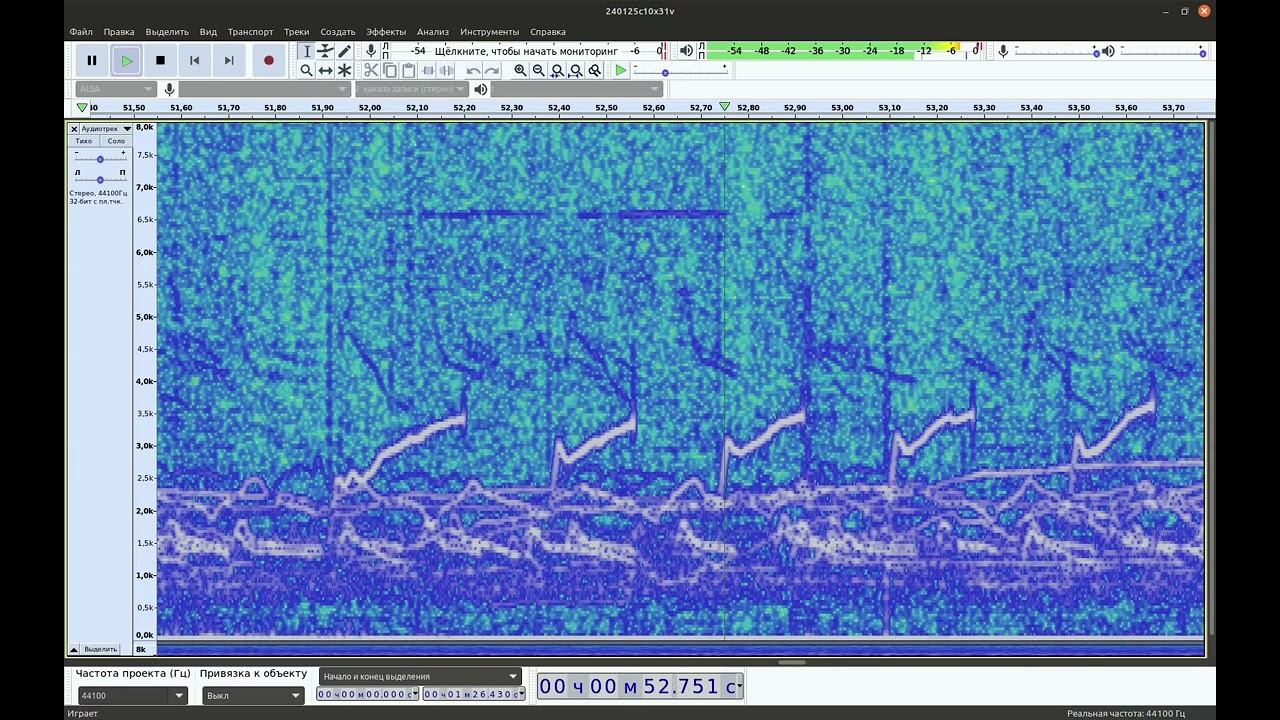Open the Анализ menu
The height and width of the screenshot is (720, 1280).
point(433,32)
